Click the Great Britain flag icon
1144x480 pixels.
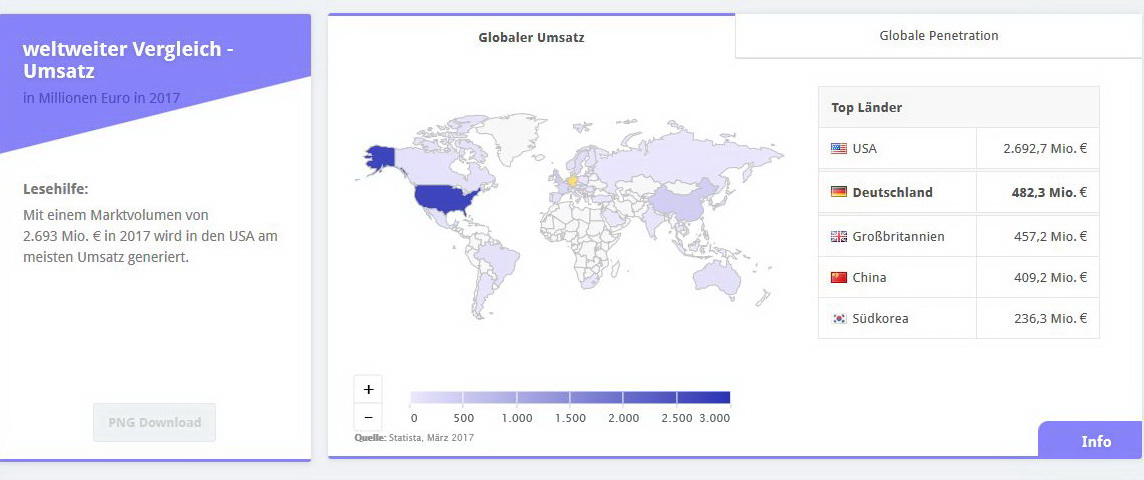[838, 237]
